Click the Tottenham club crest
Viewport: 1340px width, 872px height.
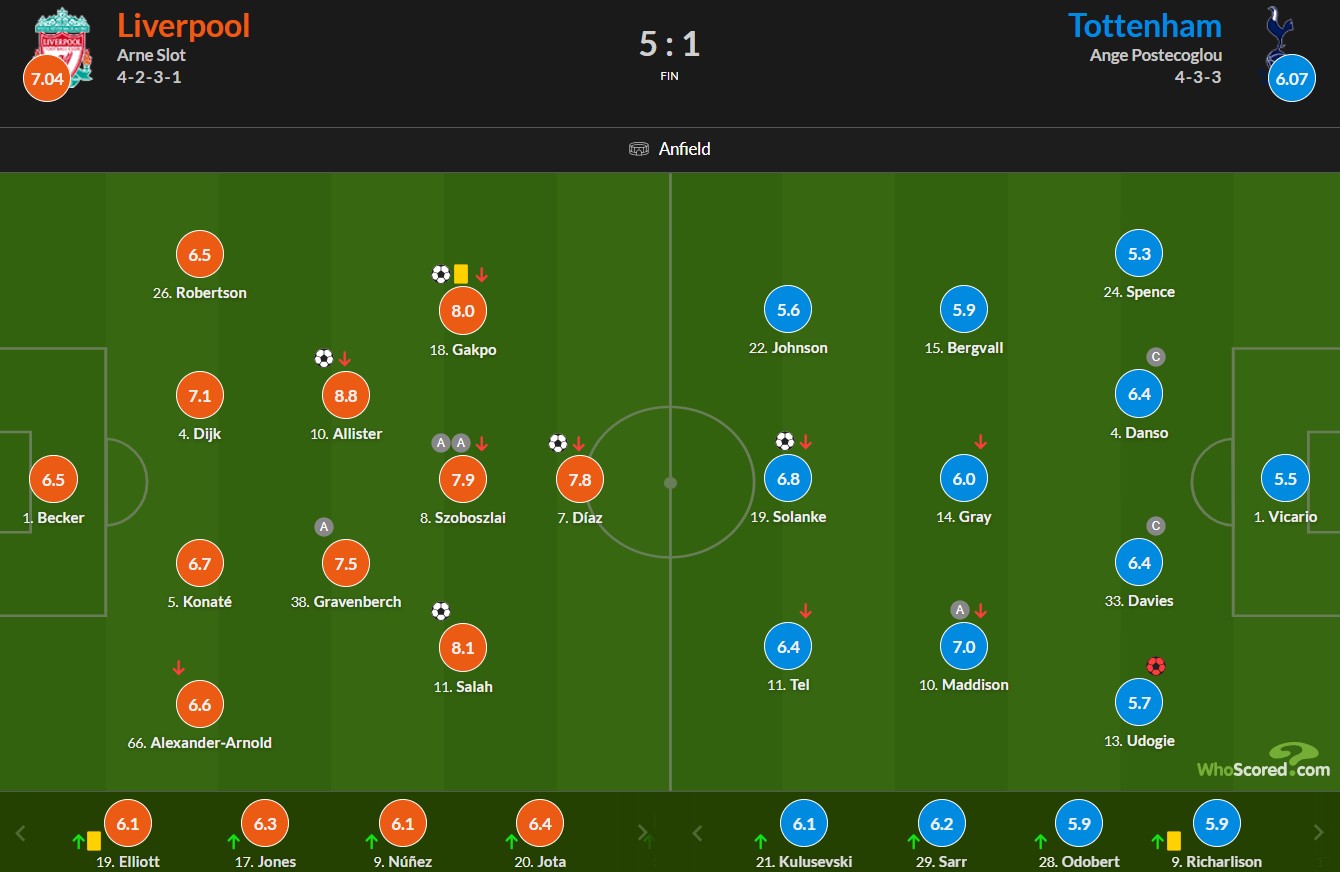point(1276,40)
